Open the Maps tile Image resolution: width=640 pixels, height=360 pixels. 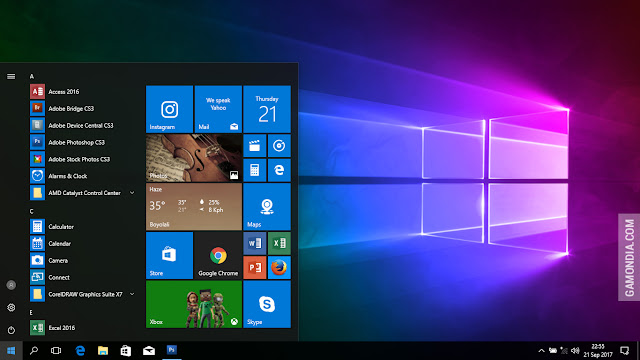tap(267, 207)
